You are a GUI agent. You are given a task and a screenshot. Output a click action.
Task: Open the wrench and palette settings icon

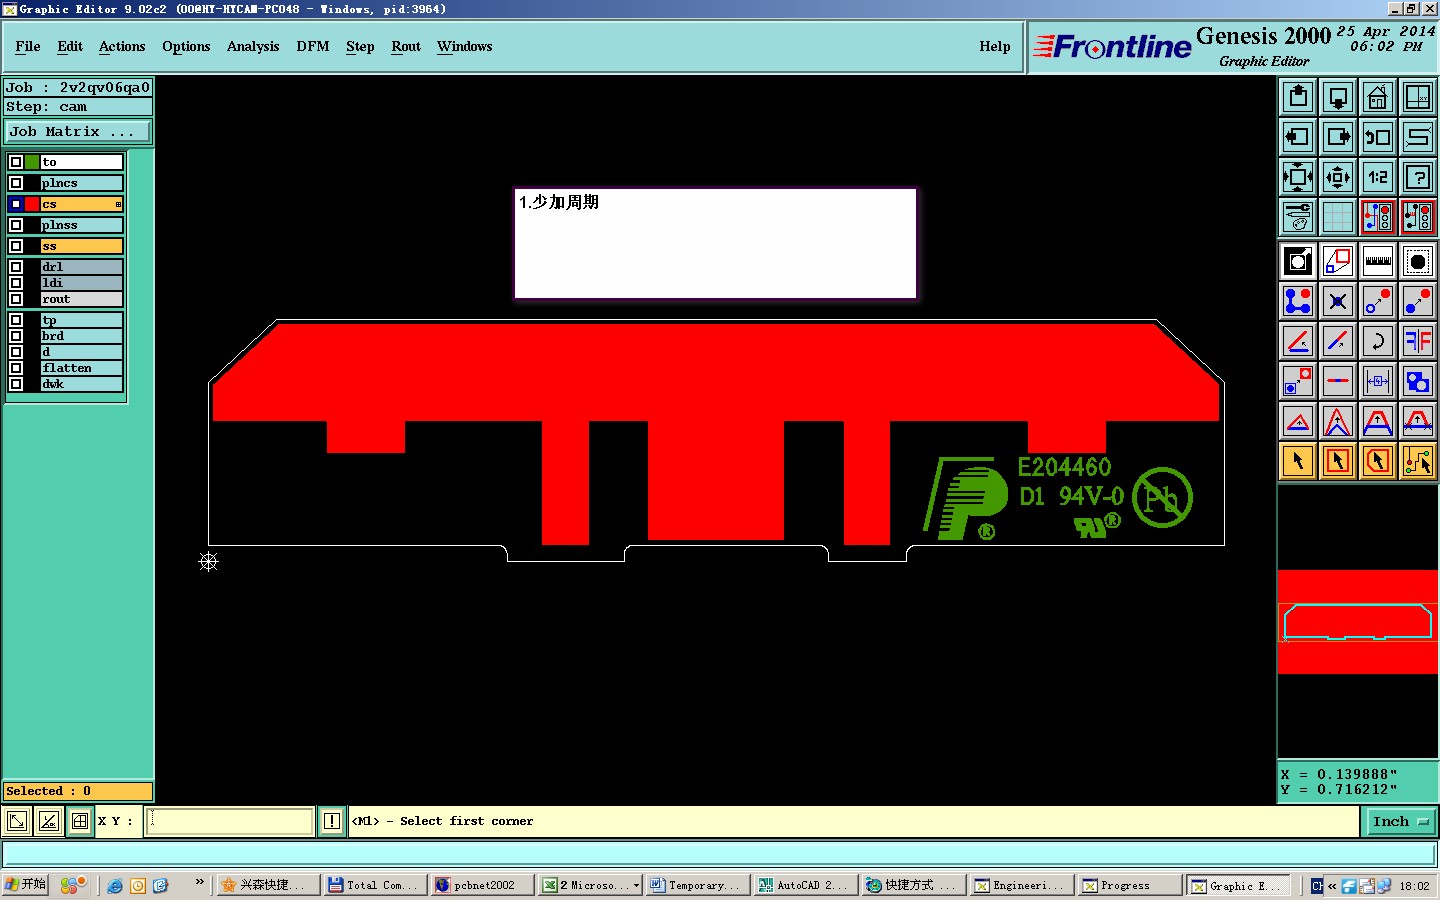tap(1298, 217)
